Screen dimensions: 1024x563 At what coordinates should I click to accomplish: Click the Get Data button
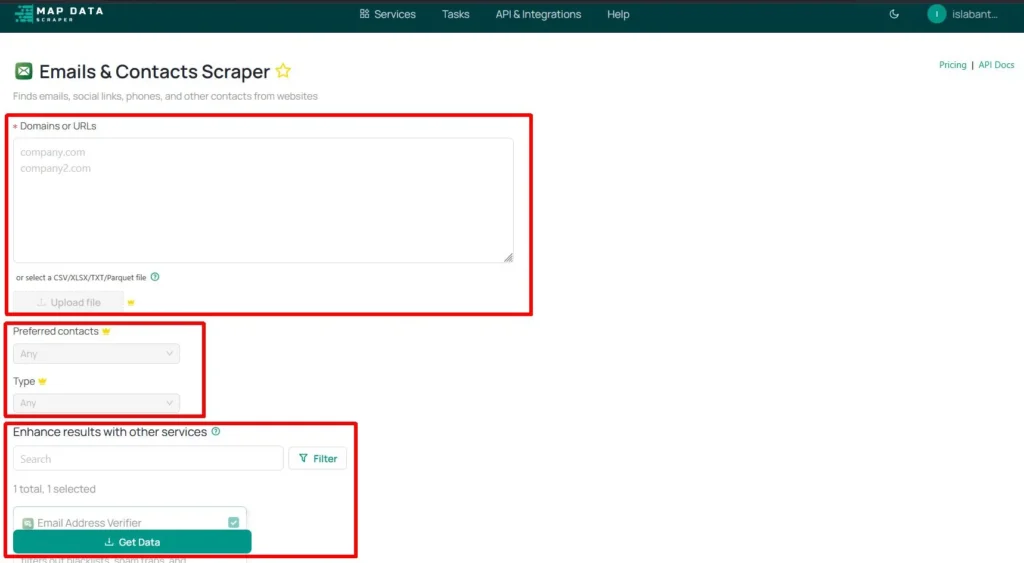[x=132, y=542]
